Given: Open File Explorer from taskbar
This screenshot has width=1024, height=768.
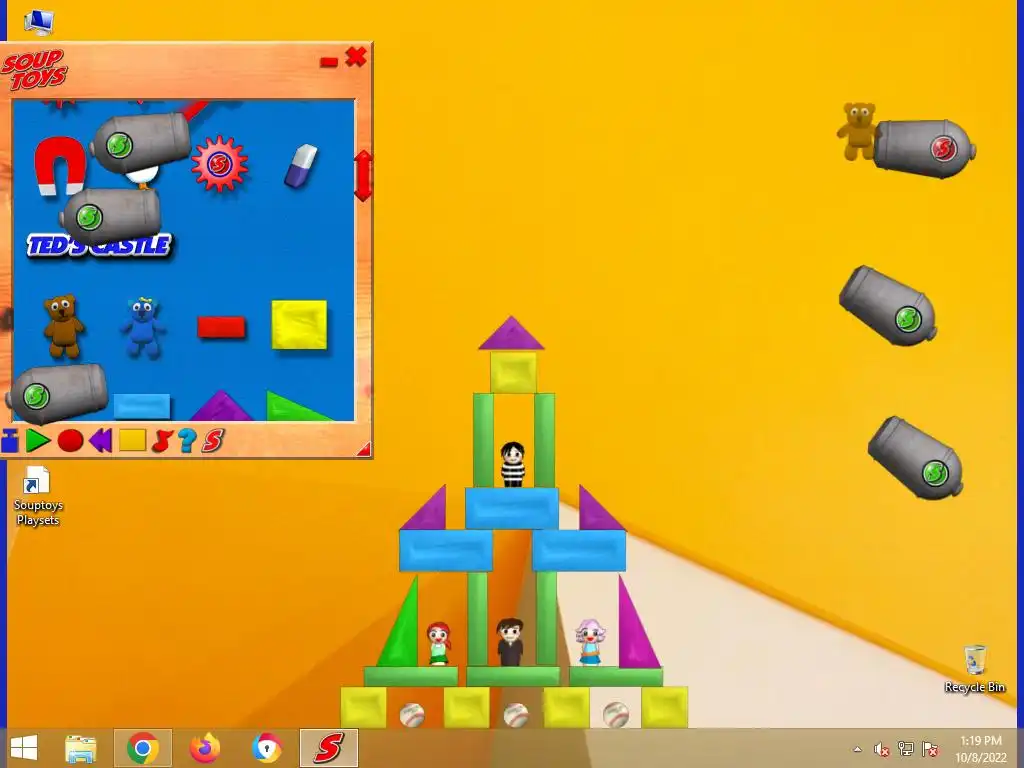Looking at the screenshot, I should (81, 748).
